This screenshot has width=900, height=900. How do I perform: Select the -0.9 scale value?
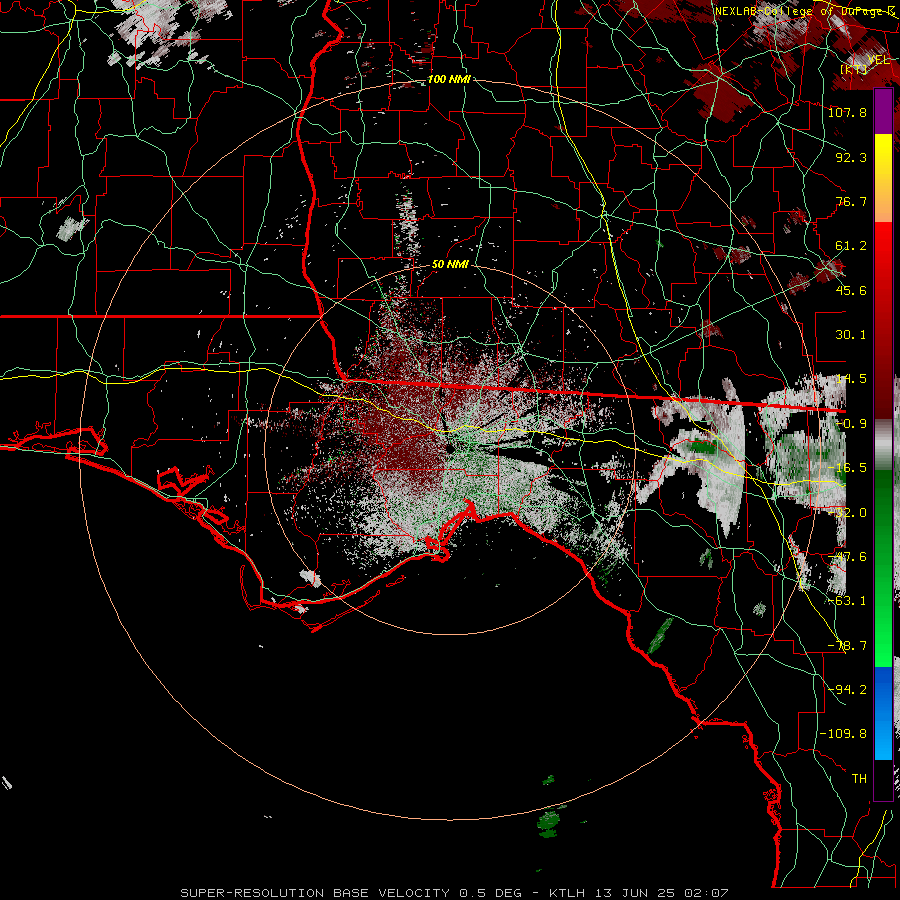(x=851, y=424)
